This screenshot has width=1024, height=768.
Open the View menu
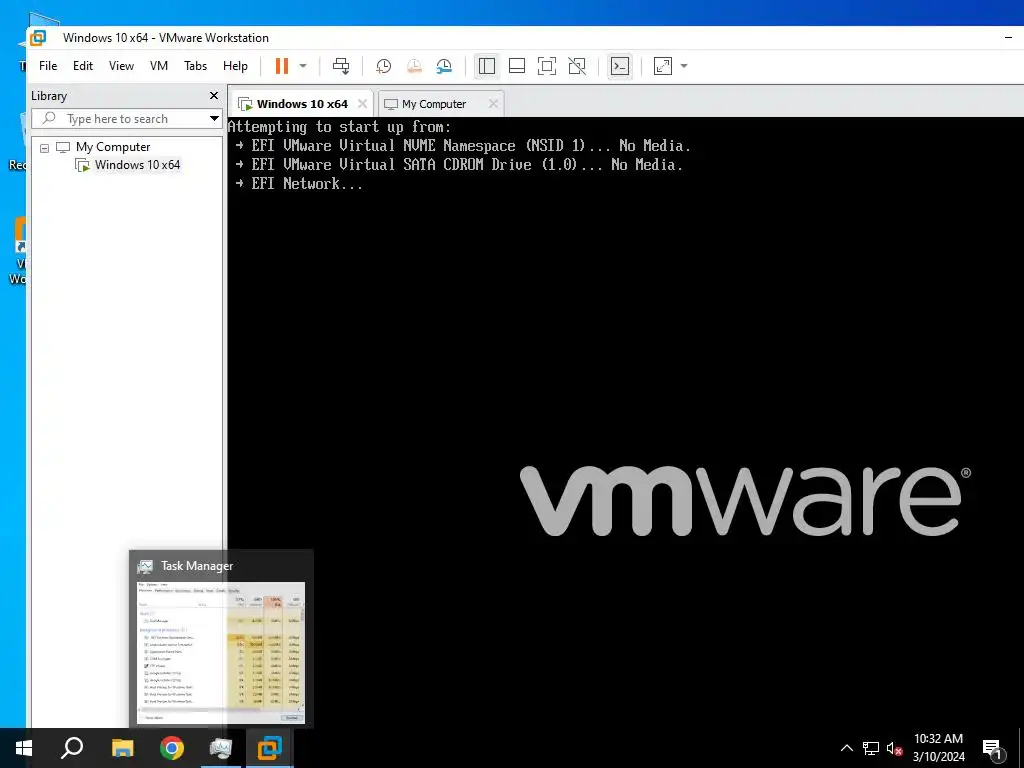[x=121, y=66]
